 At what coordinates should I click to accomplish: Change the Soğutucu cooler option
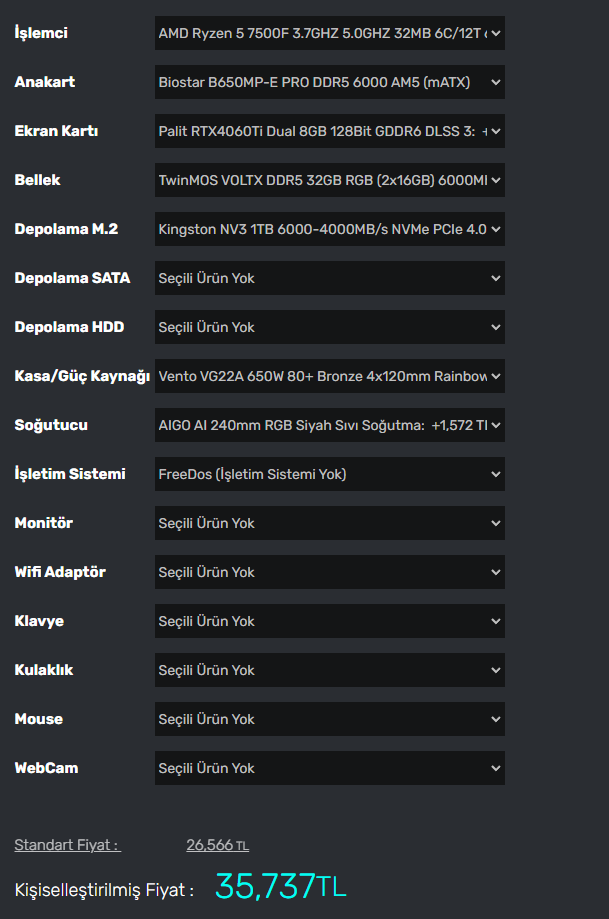point(329,425)
